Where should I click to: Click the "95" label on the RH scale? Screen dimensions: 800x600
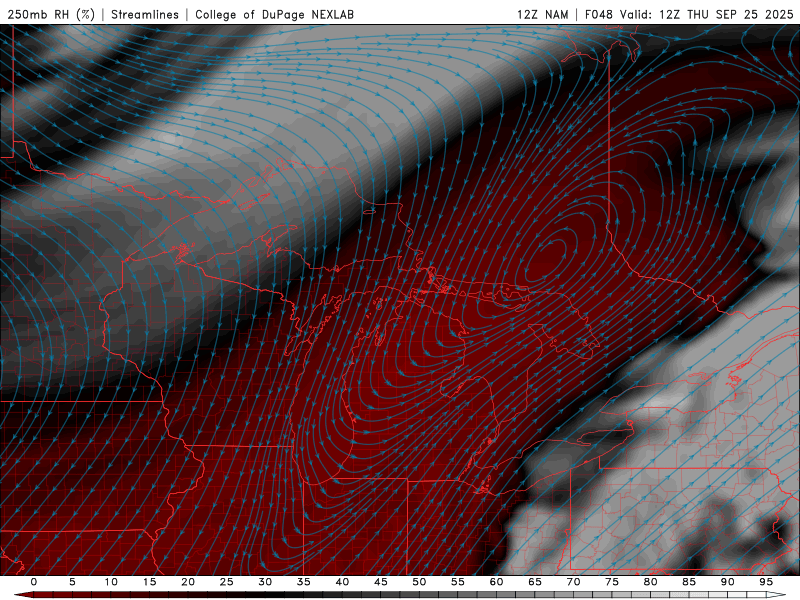click(x=766, y=582)
